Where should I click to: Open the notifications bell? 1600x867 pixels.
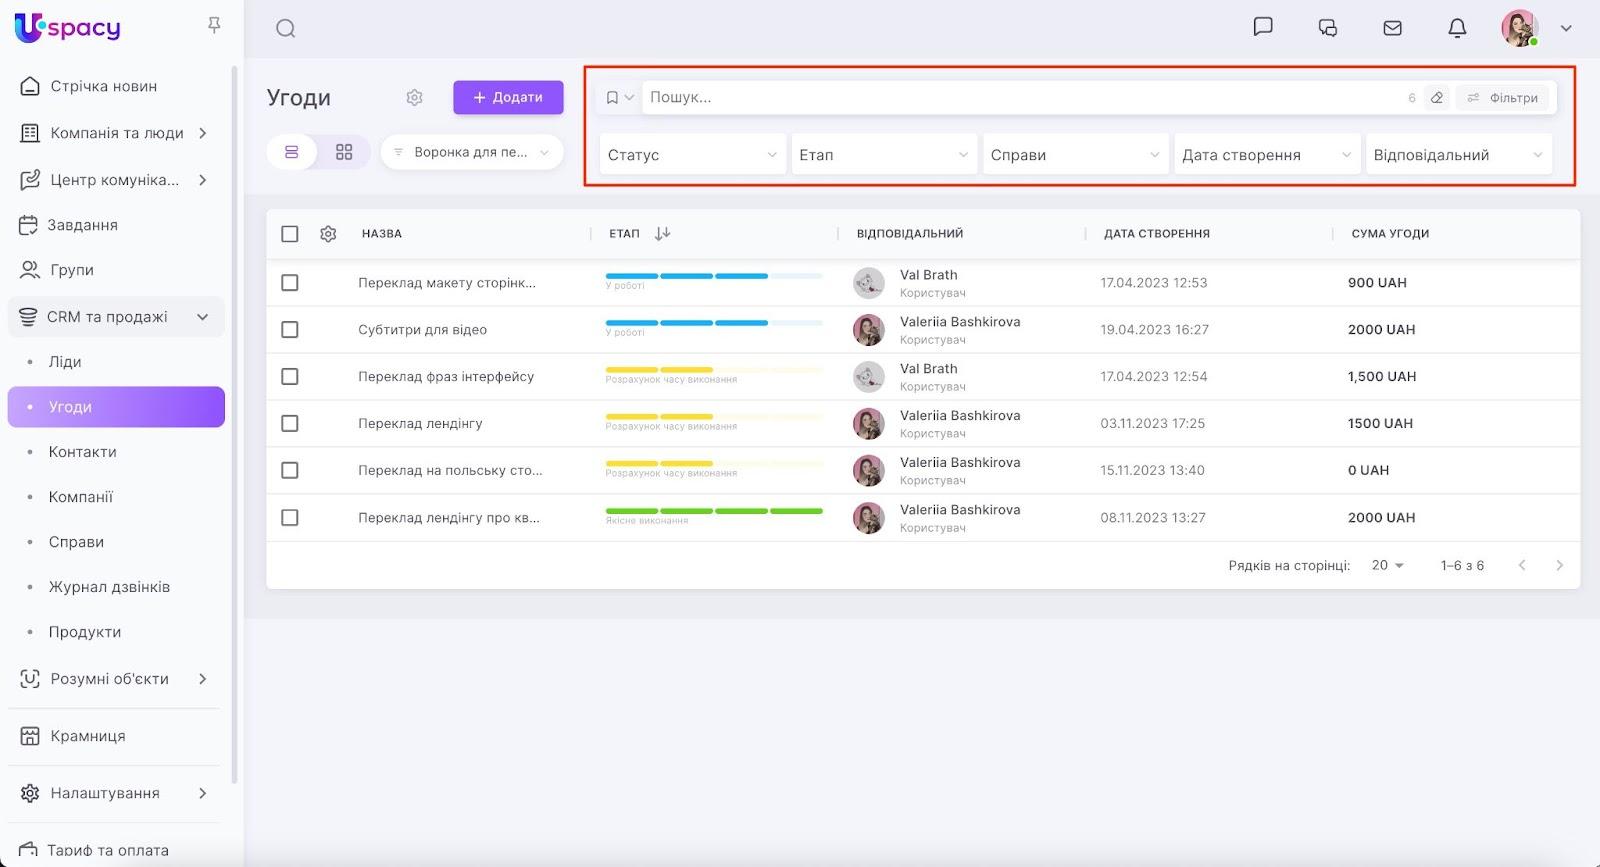(1457, 28)
